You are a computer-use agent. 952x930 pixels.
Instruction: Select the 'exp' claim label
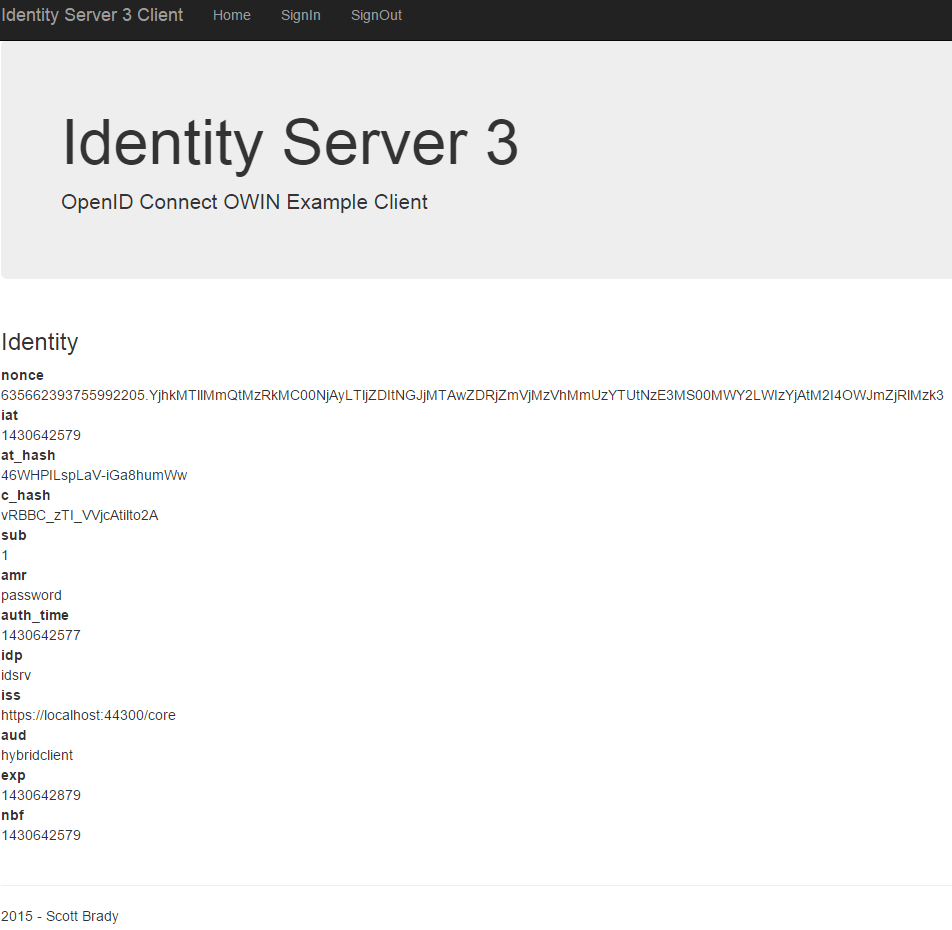pyautogui.click(x=13, y=776)
